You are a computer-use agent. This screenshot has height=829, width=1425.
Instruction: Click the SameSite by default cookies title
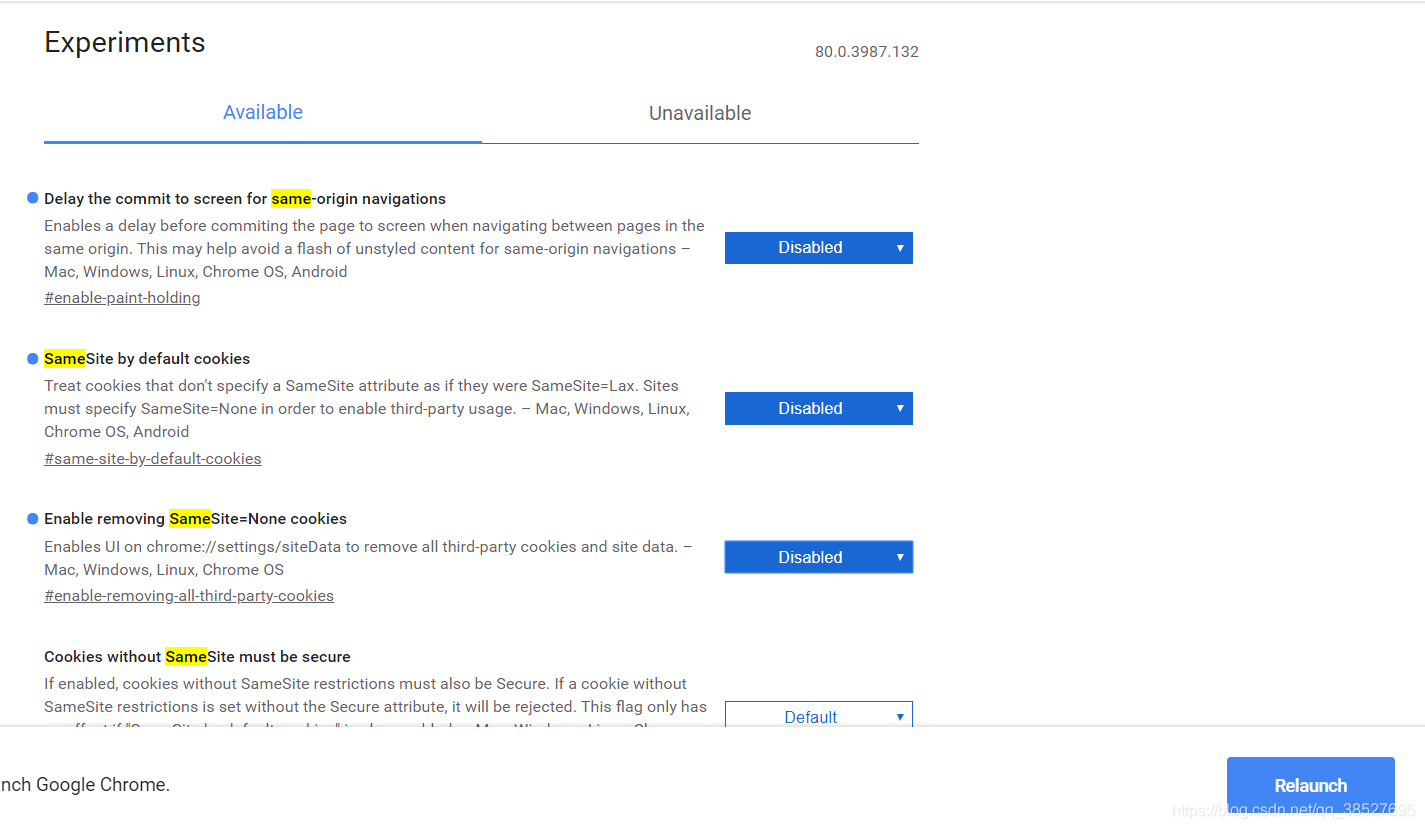(x=147, y=359)
